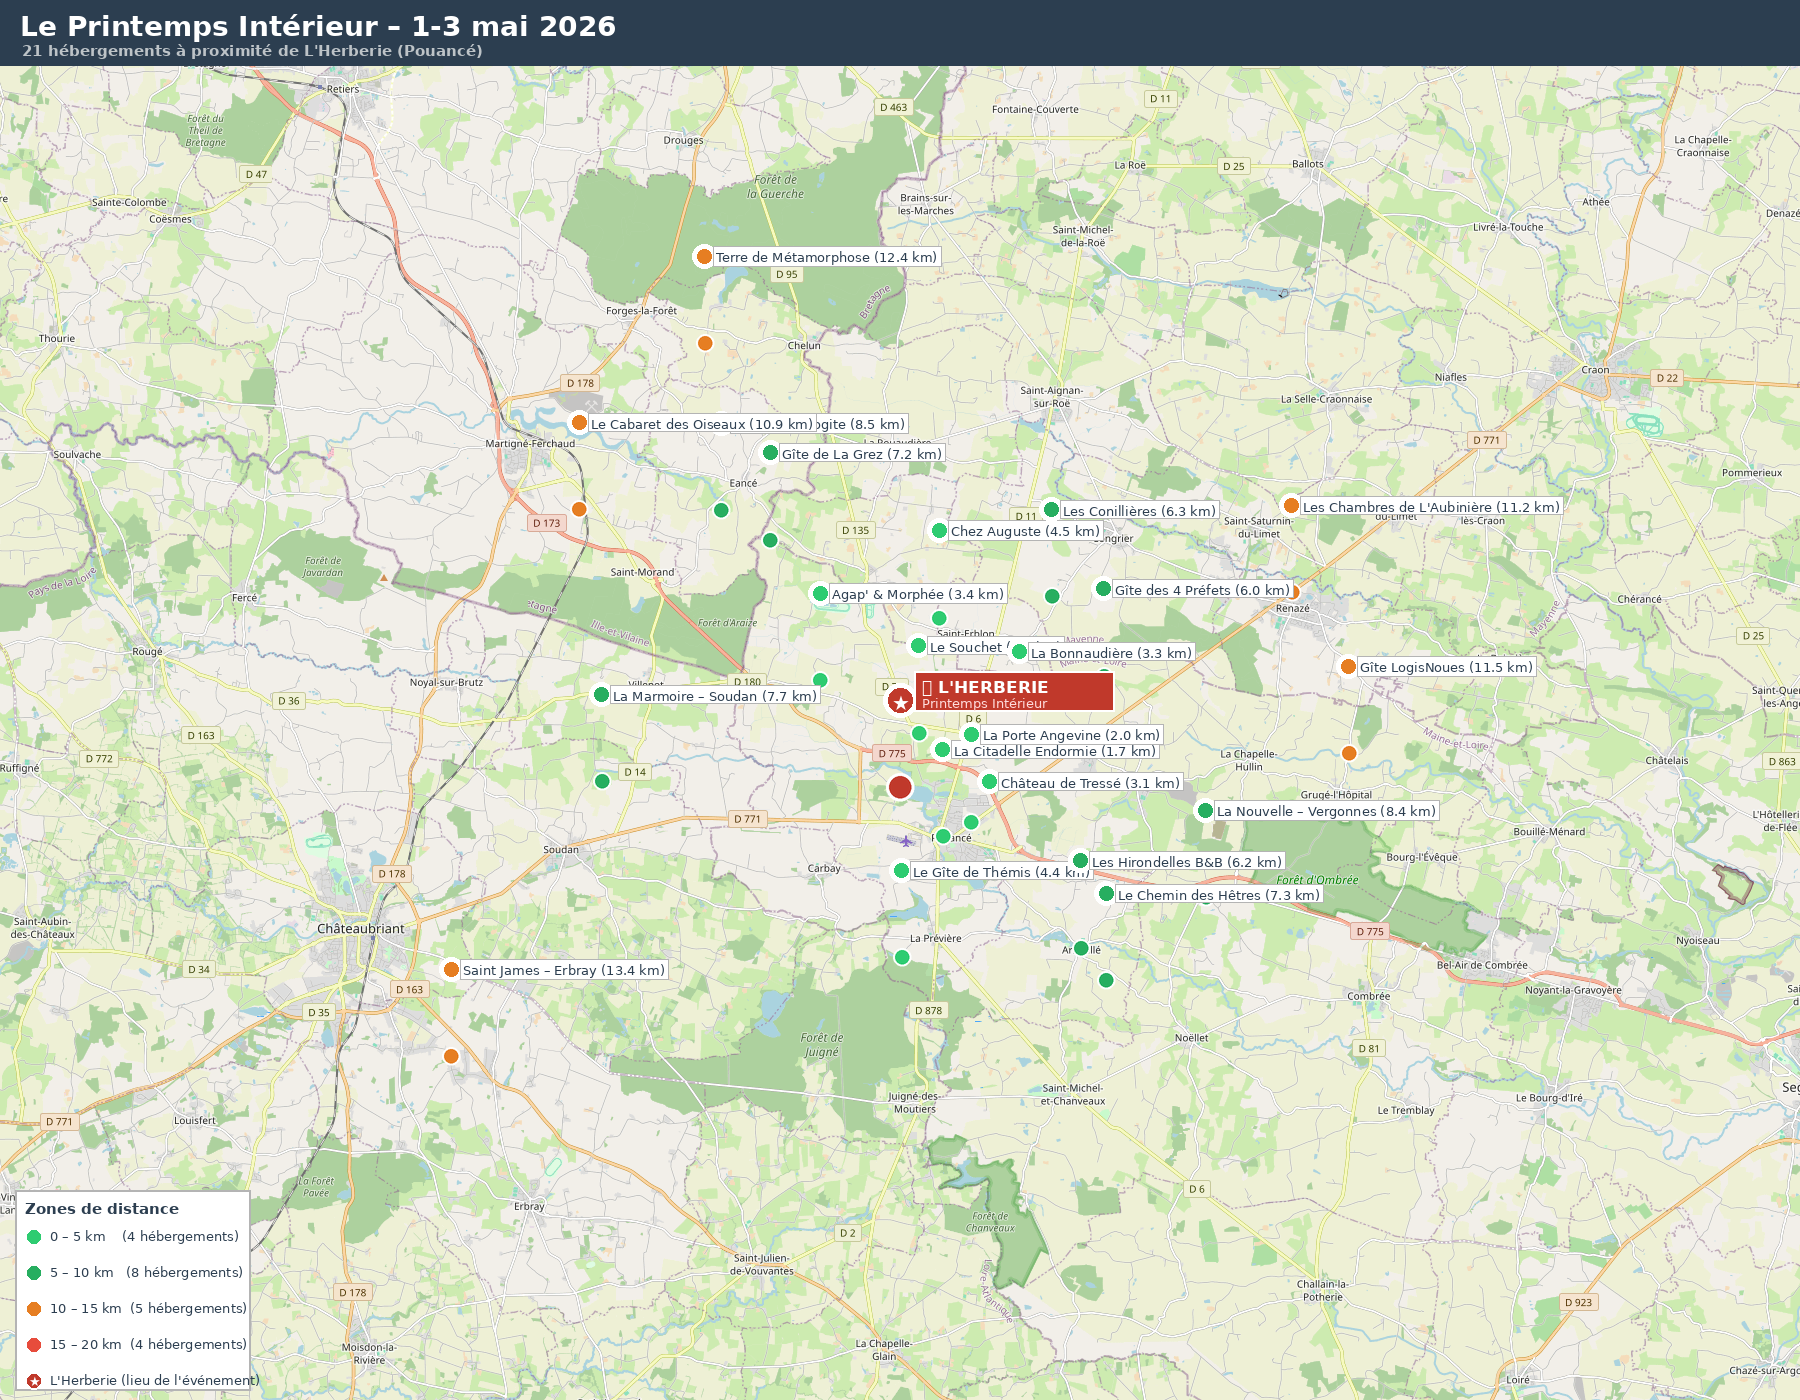Select the Terre de Métamorphose orange marker
1800x1400 pixels.
pyautogui.click(x=704, y=257)
